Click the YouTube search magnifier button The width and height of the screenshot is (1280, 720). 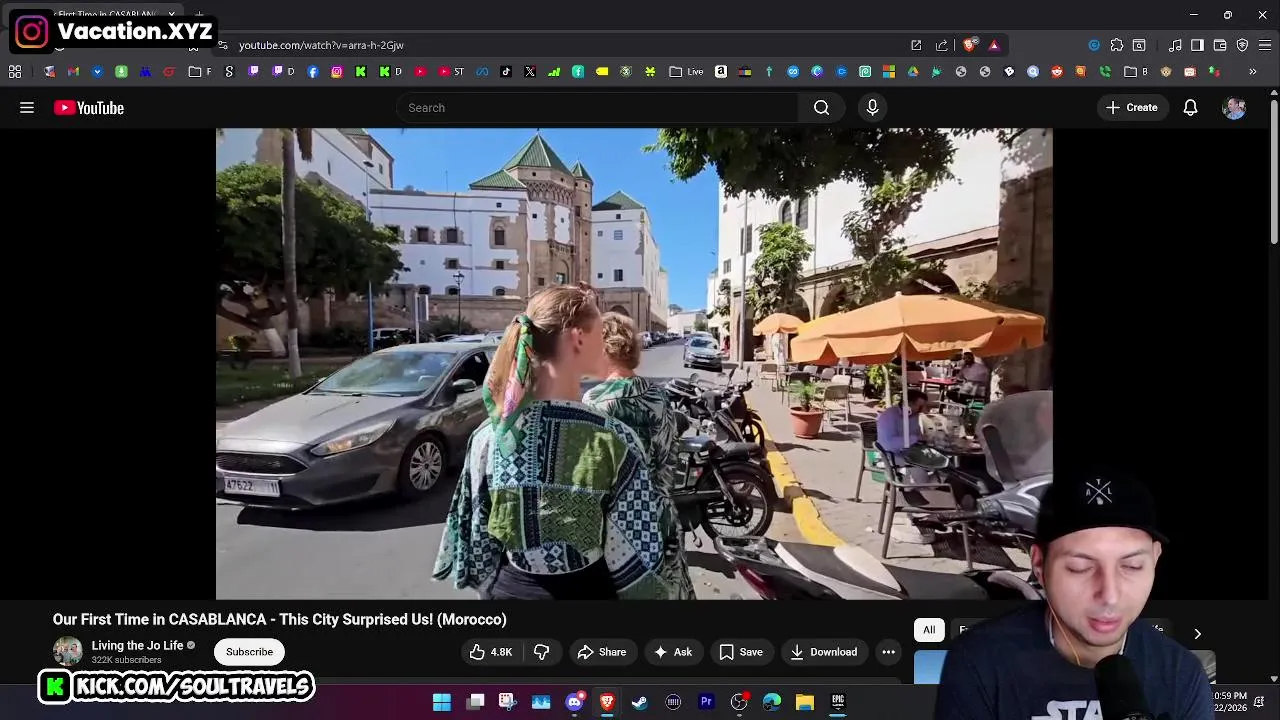tap(821, 108)
